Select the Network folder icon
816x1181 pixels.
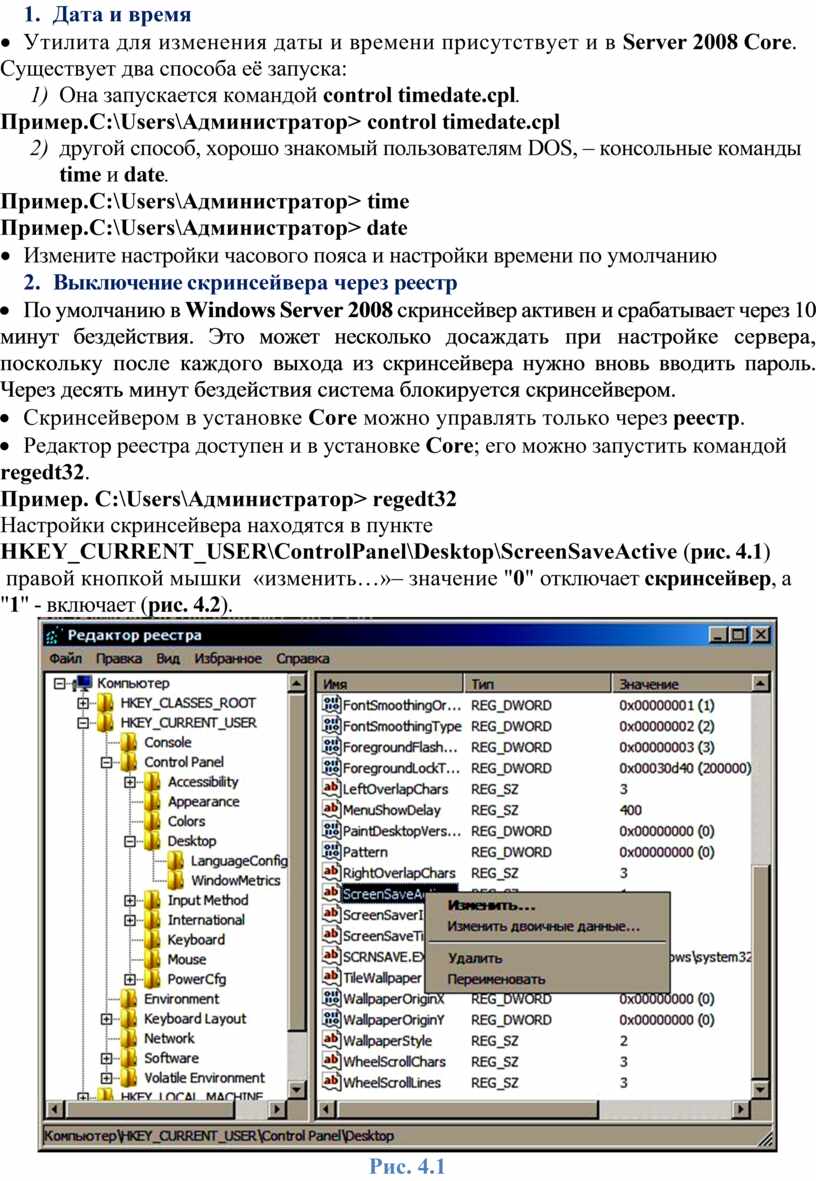[129, 1038]
